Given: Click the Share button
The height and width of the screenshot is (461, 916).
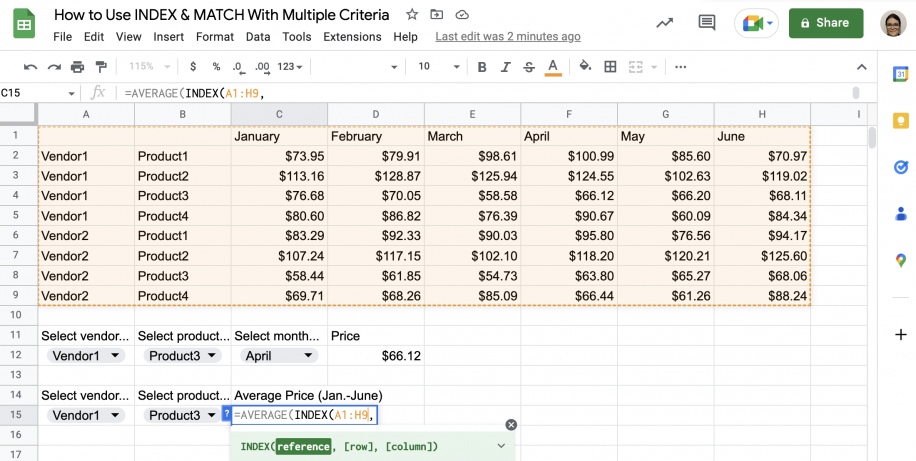Looking at the screenshot, I should point(826,23).
